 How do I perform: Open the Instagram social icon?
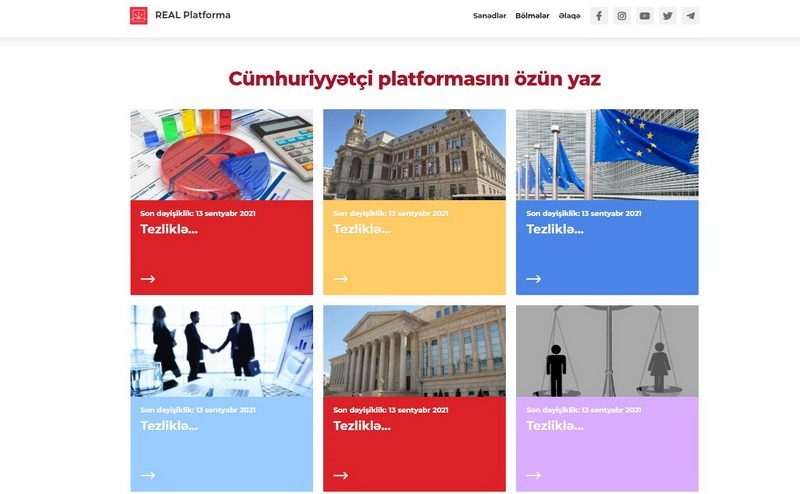[x=621, y=16]
